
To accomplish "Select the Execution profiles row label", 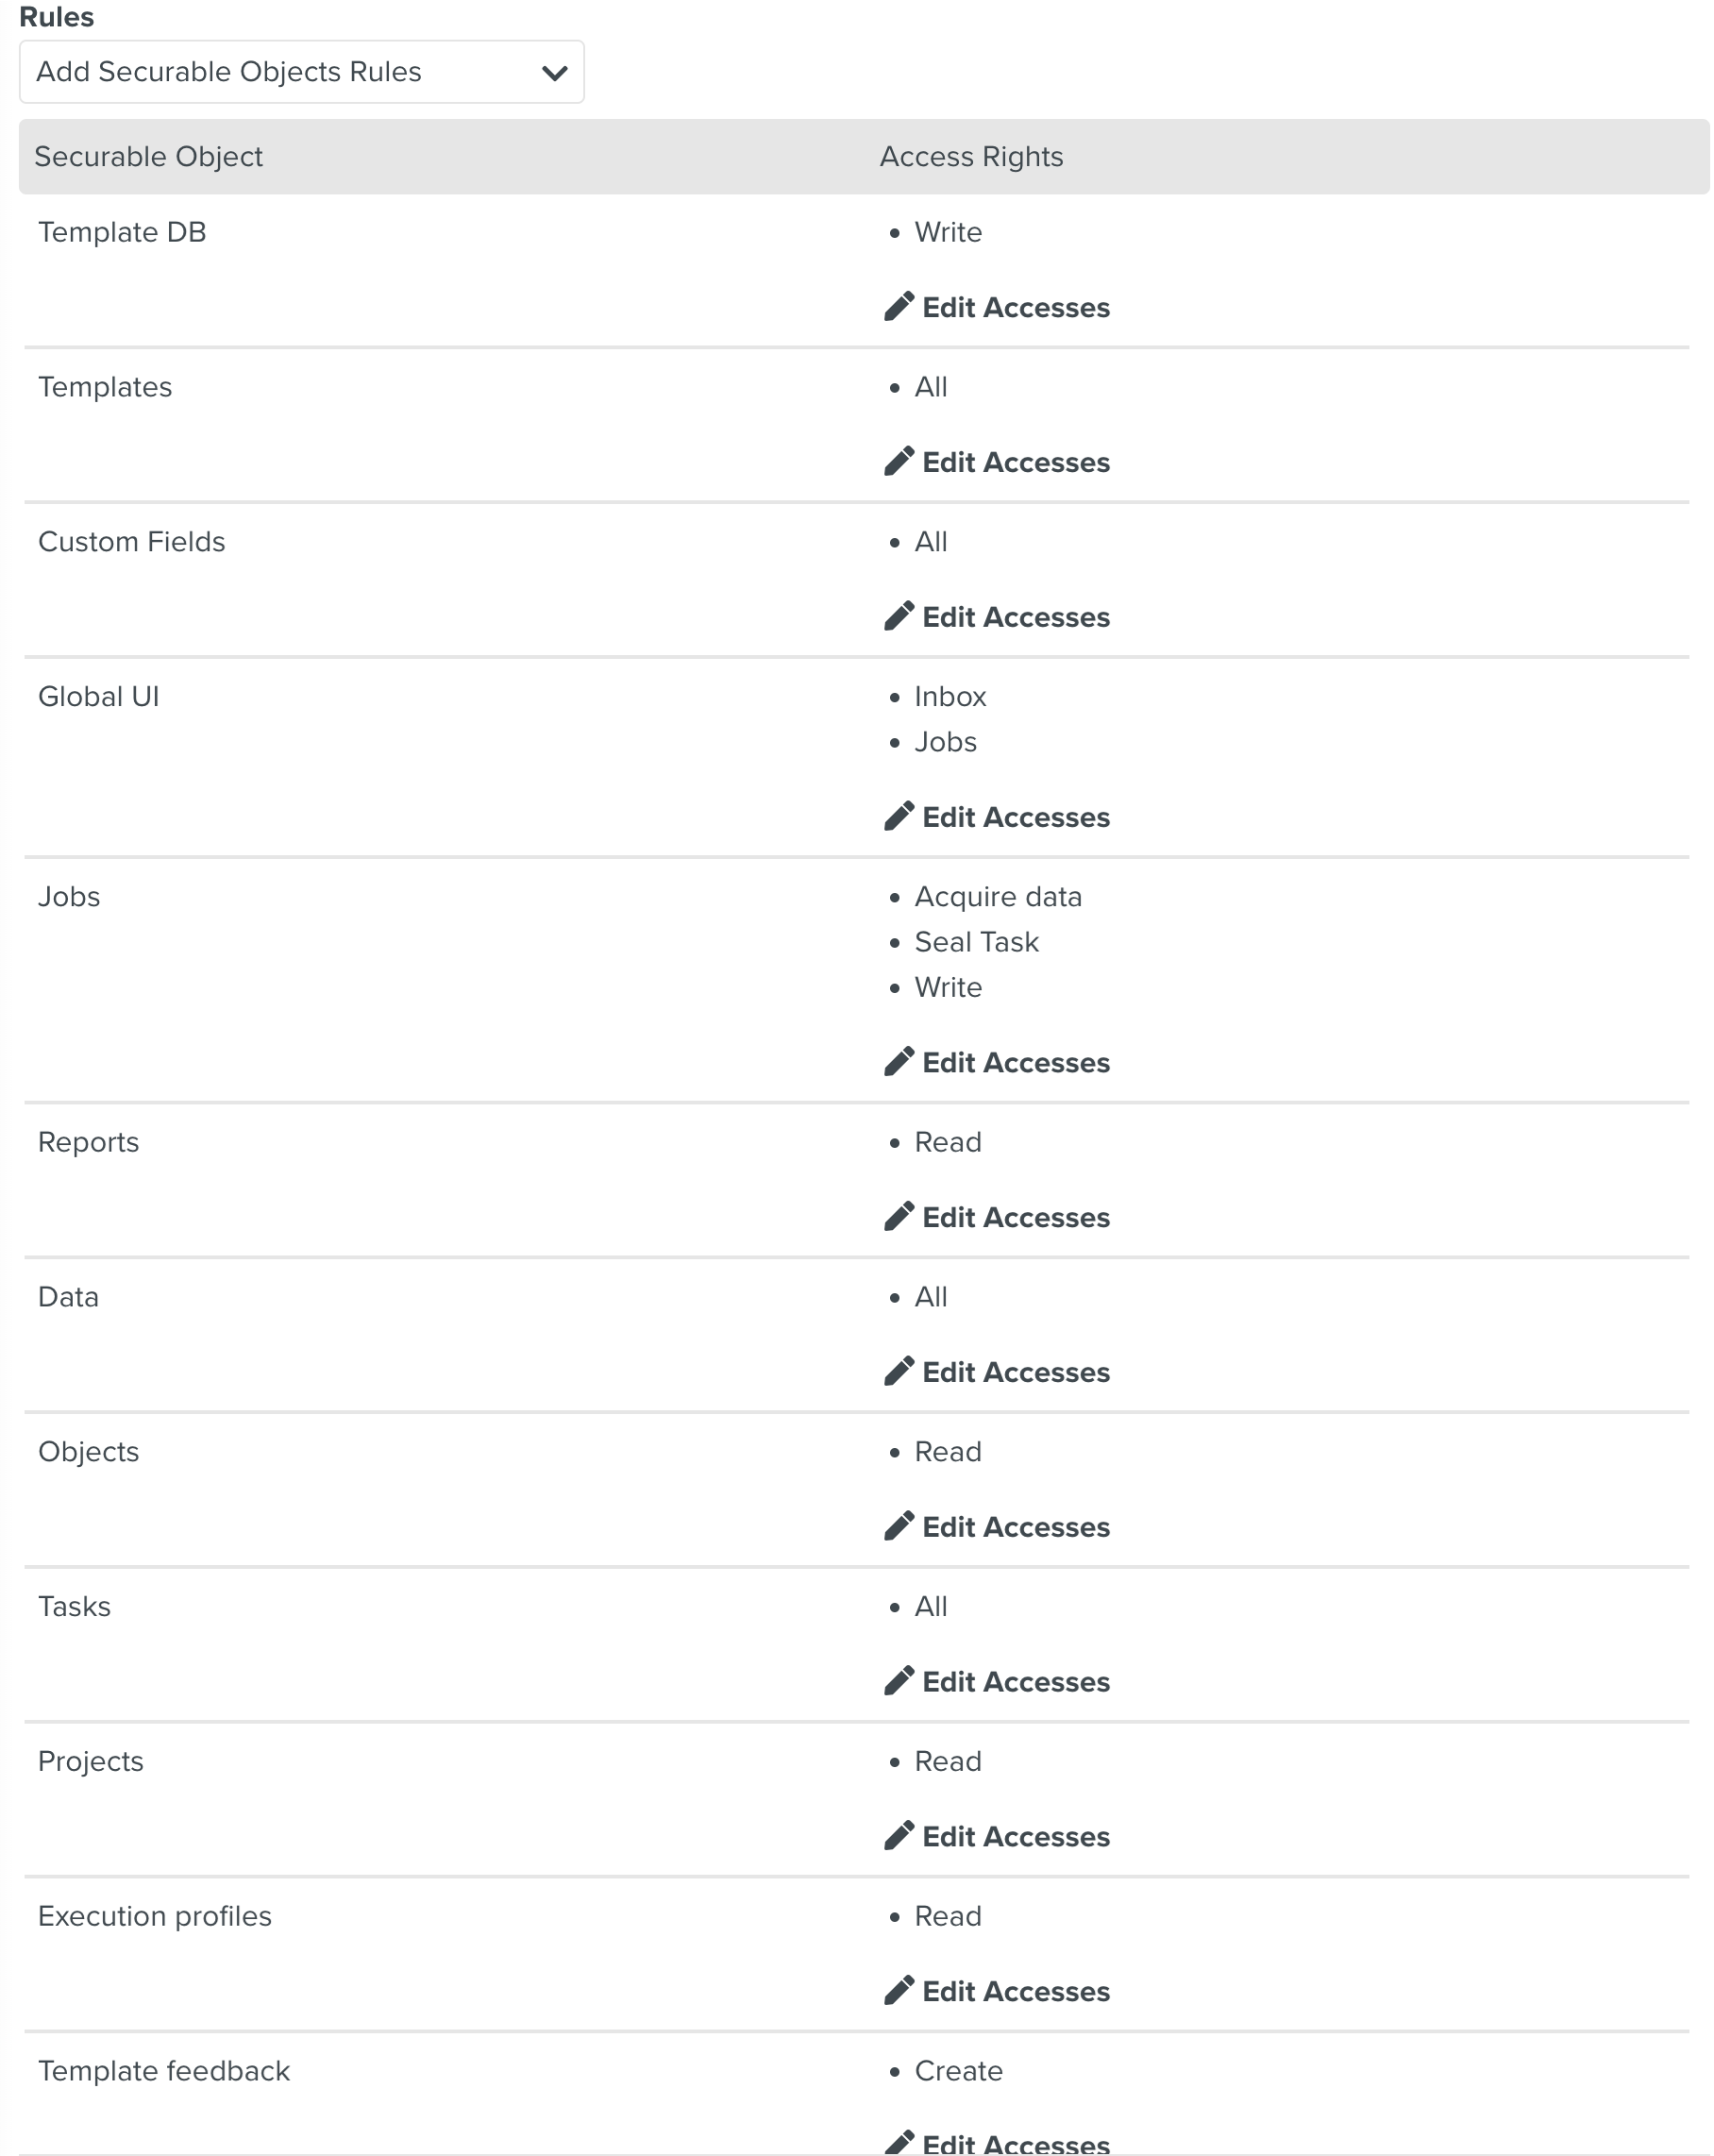I will pyautogui.click(x=155, y=1917).
